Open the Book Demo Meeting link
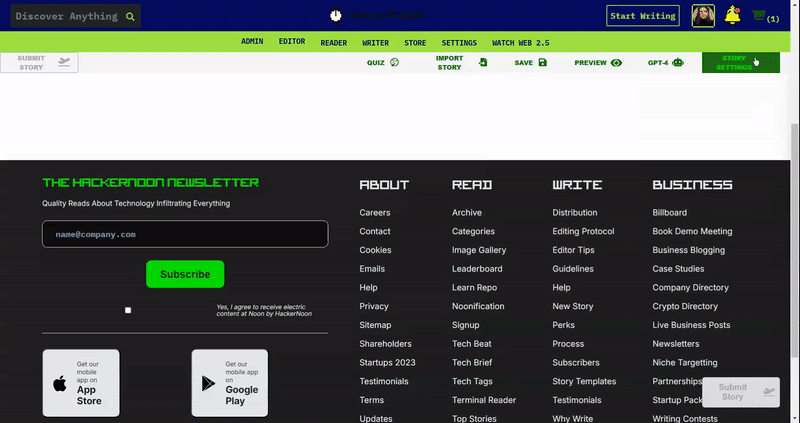This screenshot has height=423, width=800. click(692, 231)
